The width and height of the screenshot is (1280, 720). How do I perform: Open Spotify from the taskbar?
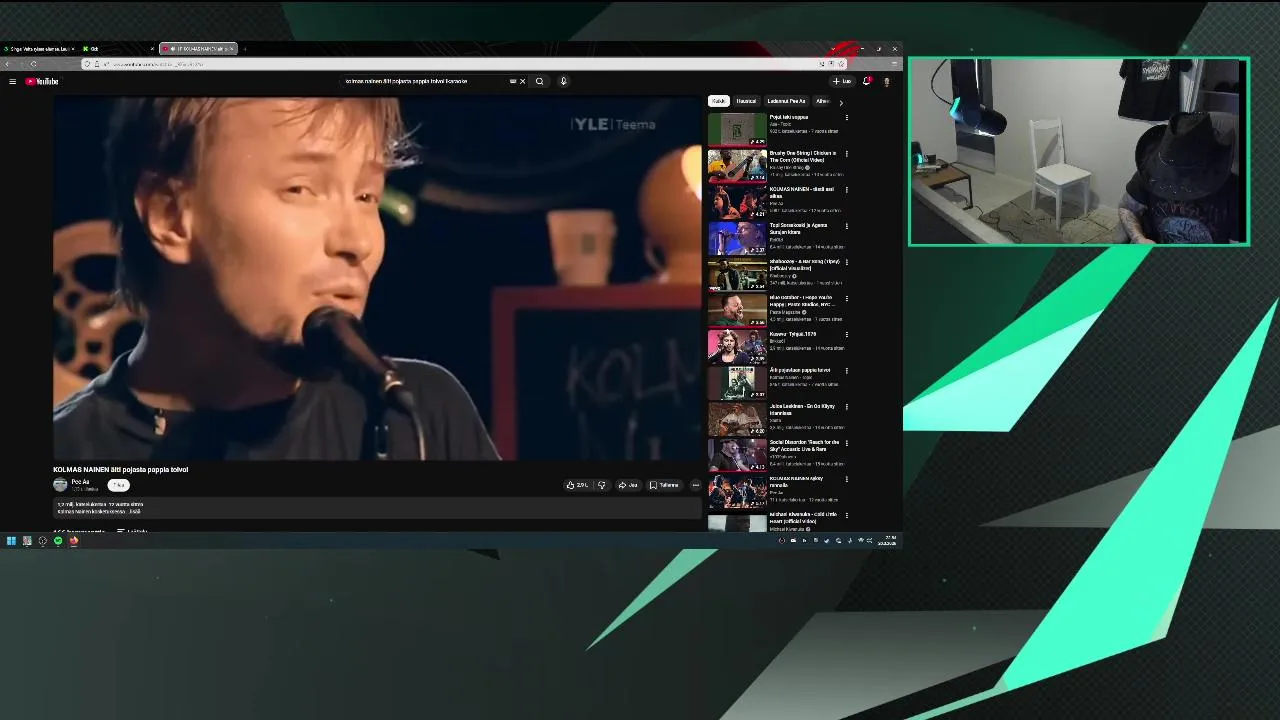click(58, 541)
